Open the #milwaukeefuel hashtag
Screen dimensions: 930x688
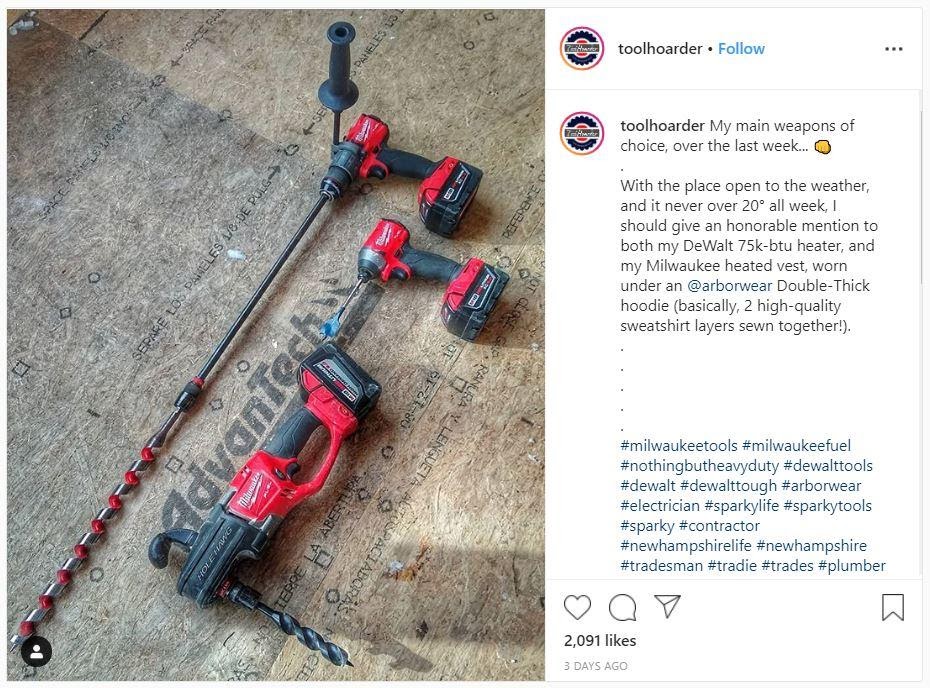click(797, 445)
